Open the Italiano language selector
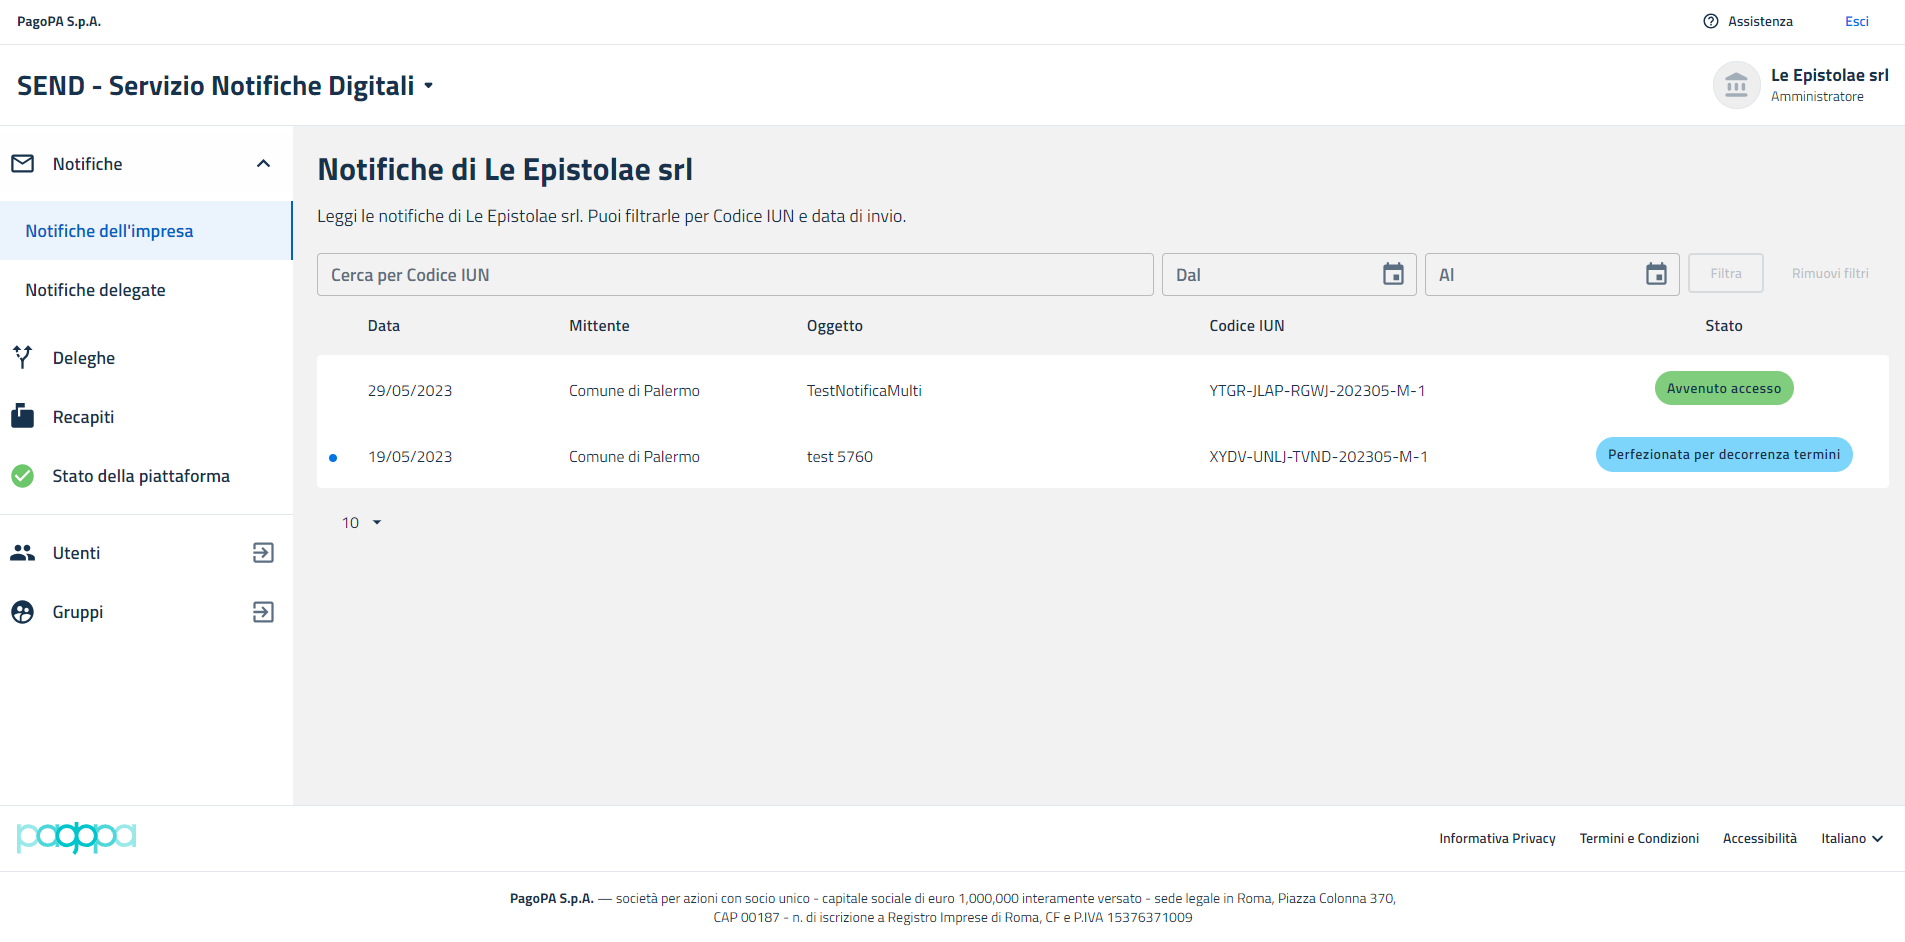Screen dimensions: 1905x942 [x=1851, y=839]
